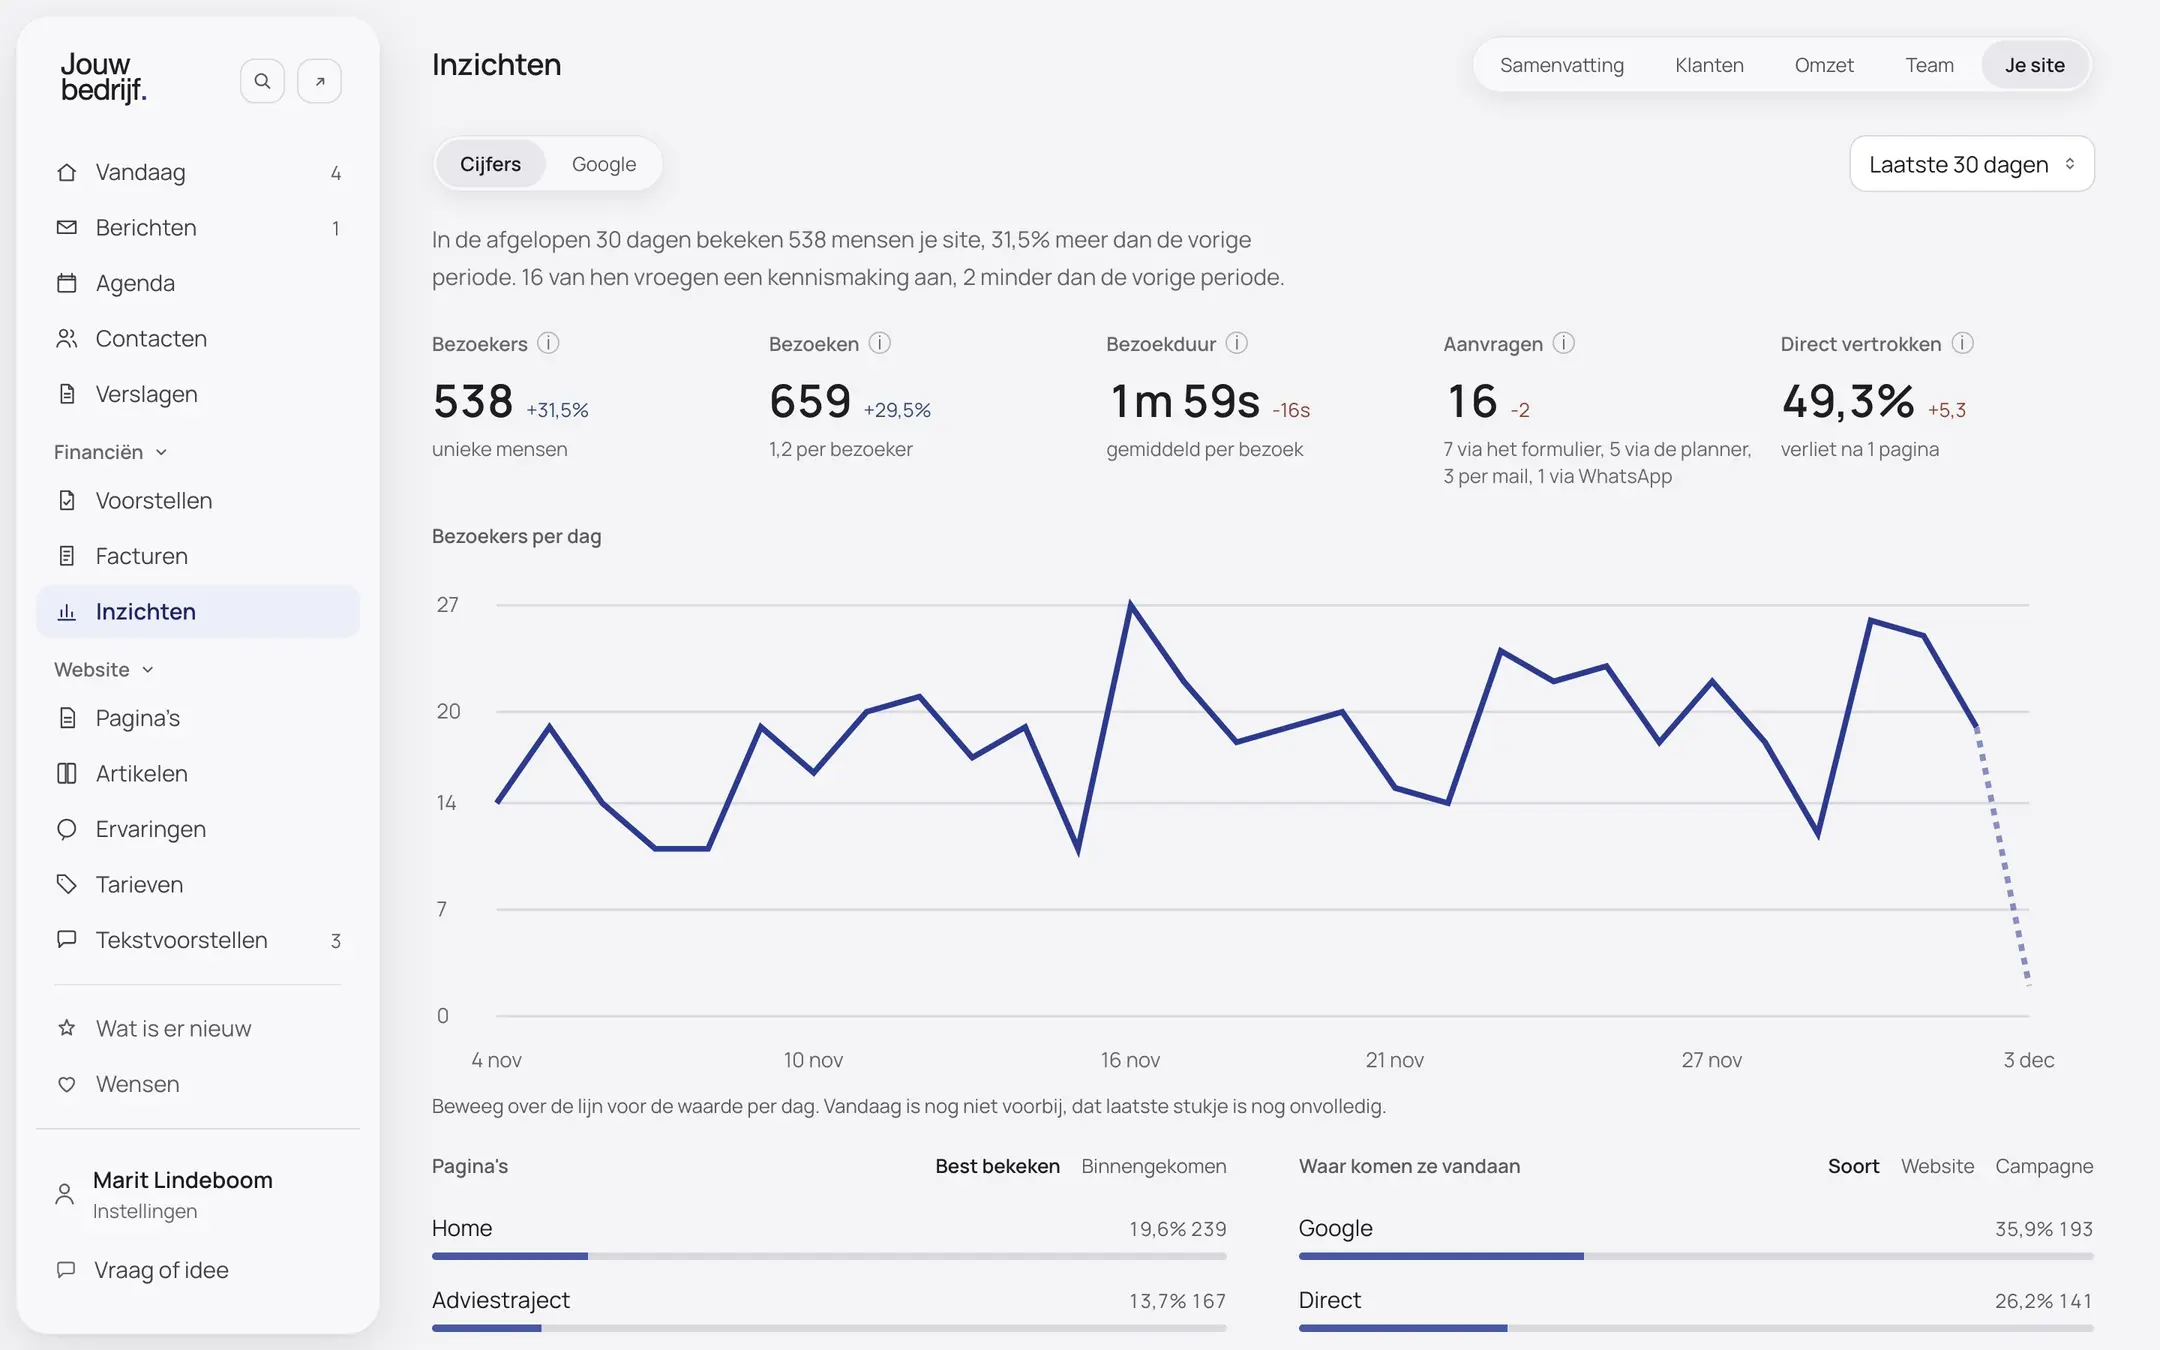Open Marit Lindeboom Instellingen
This screenshot has height=1350, width=2160.
[198, 1195]
